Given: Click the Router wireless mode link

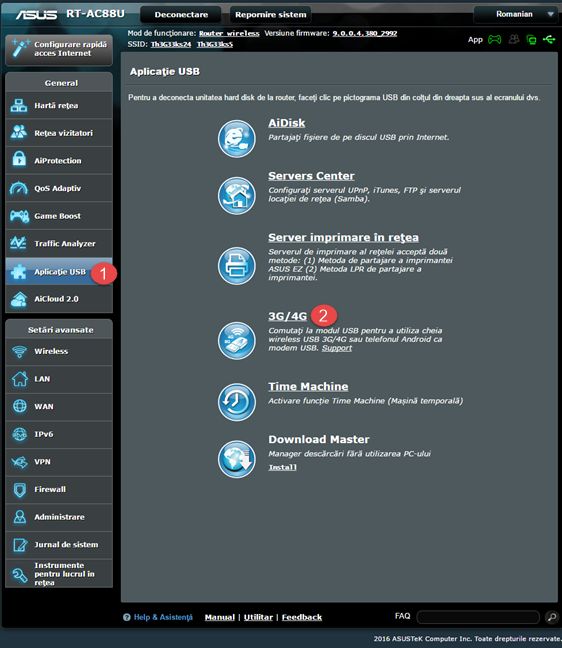Looking at the screenshot, I should point(229,33).
